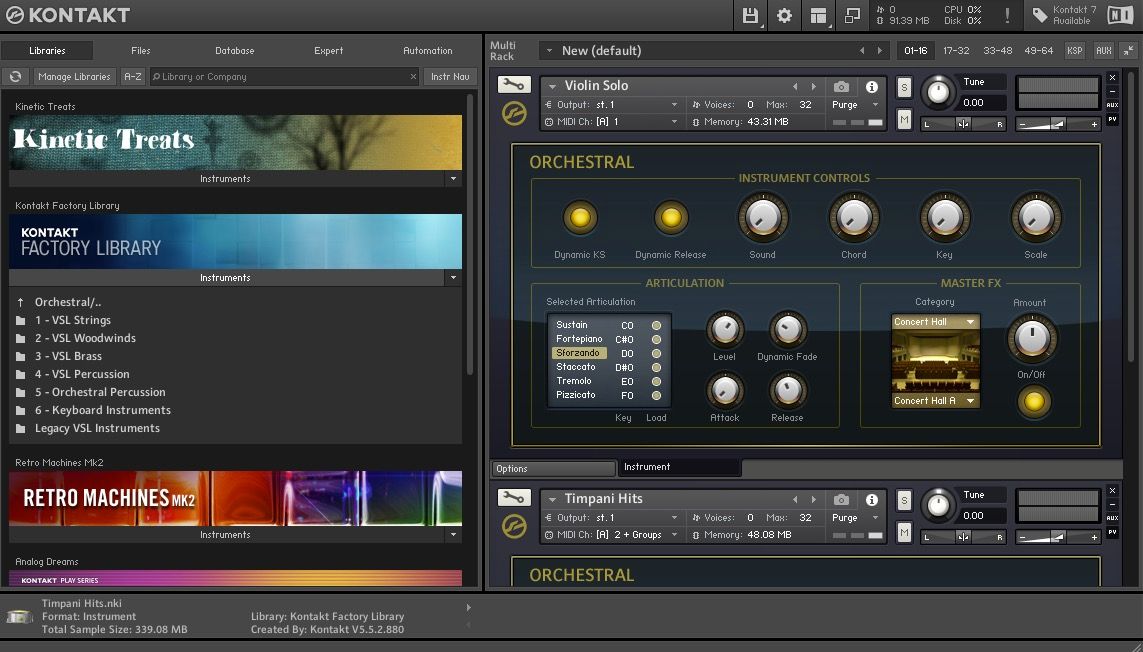
Task: Toggle the Dynamic KS button
Action: point(580,218)
